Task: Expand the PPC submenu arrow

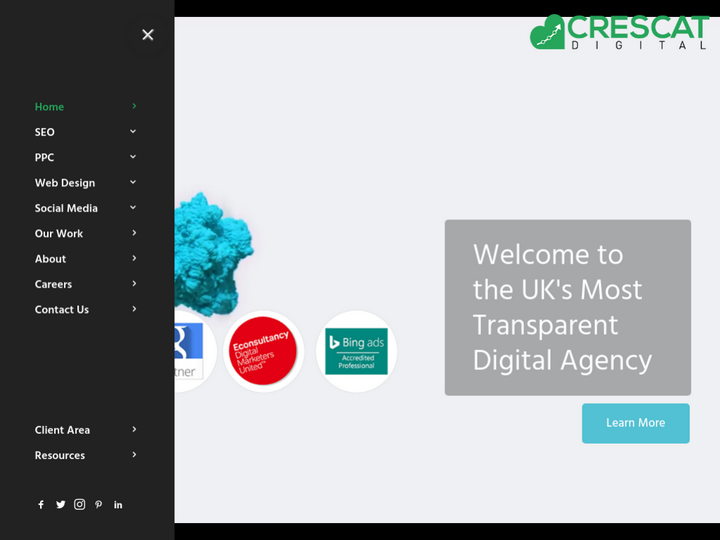Action: click(133, 157)
